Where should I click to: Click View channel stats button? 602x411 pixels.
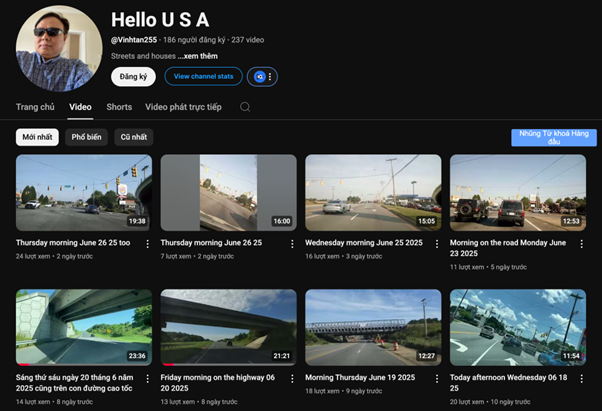point(203,76)
